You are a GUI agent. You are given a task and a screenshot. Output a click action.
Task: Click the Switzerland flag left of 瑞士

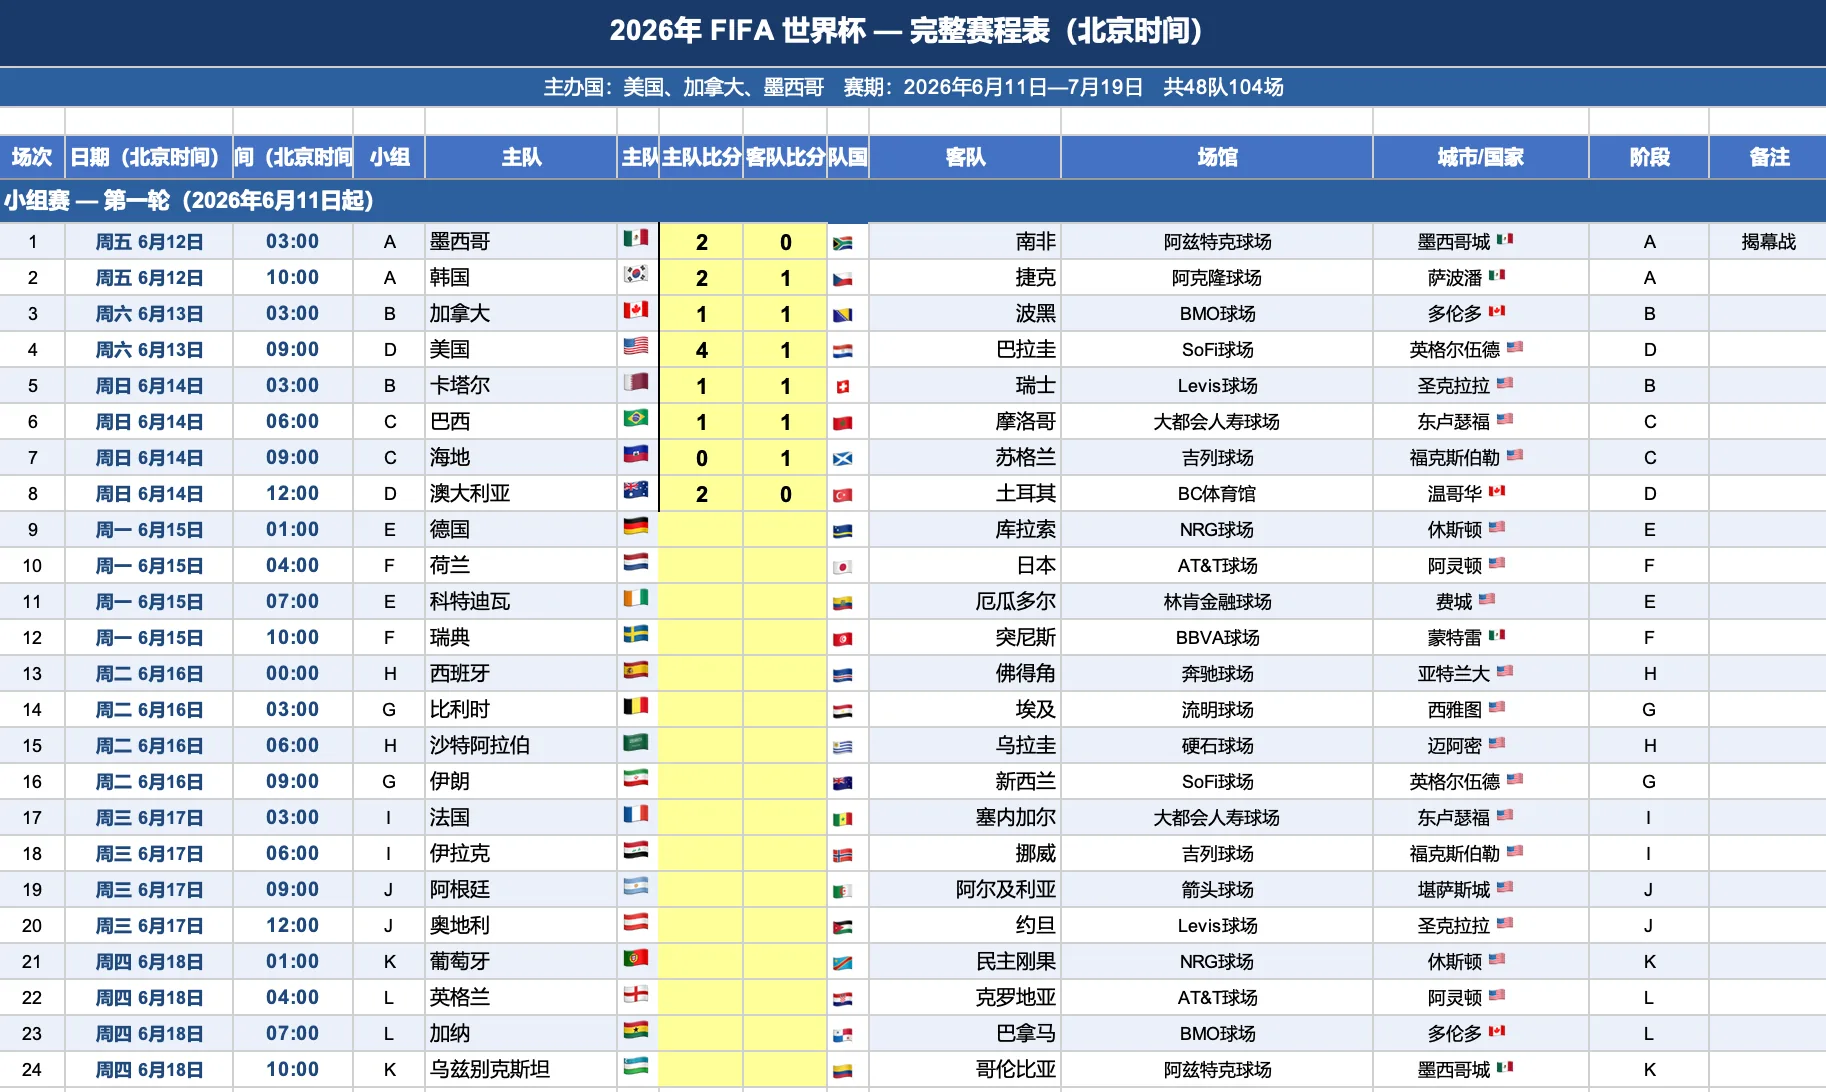(x=843, y=387)
